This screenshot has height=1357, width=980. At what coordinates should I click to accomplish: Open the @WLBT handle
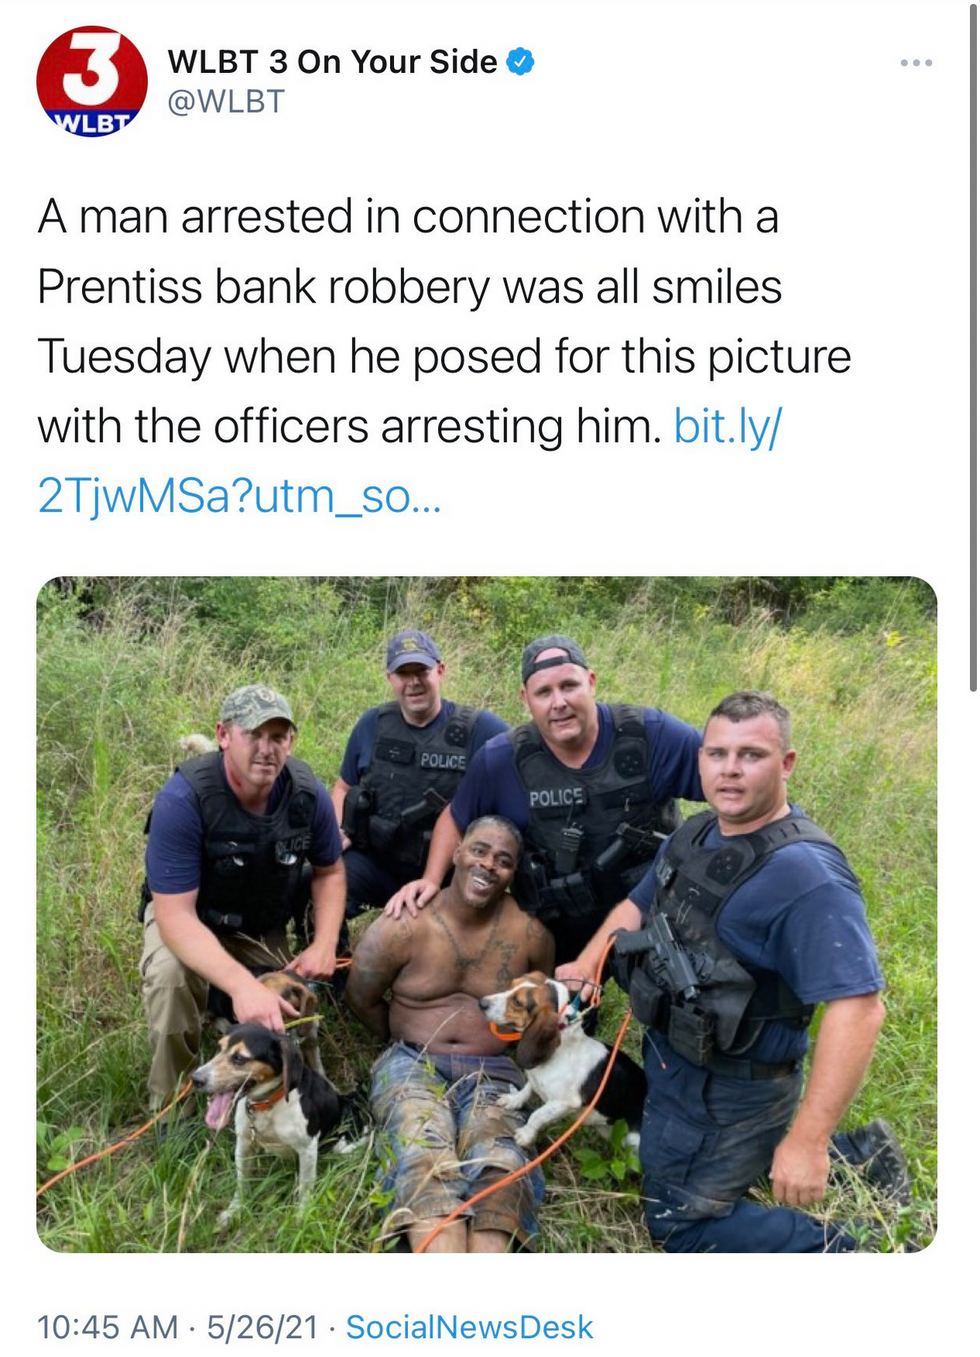(x=226, y=101)
